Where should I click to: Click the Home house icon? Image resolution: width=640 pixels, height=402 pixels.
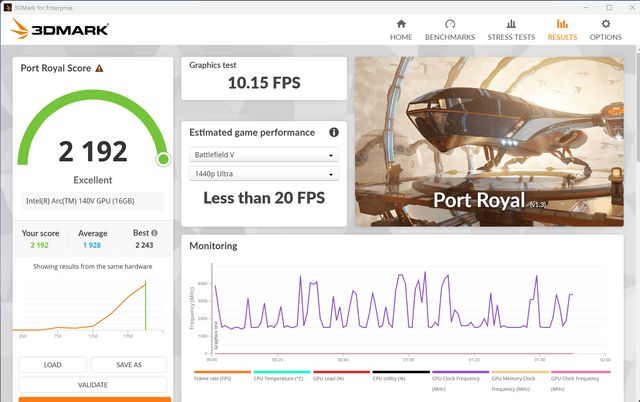(x=401, y=24)
